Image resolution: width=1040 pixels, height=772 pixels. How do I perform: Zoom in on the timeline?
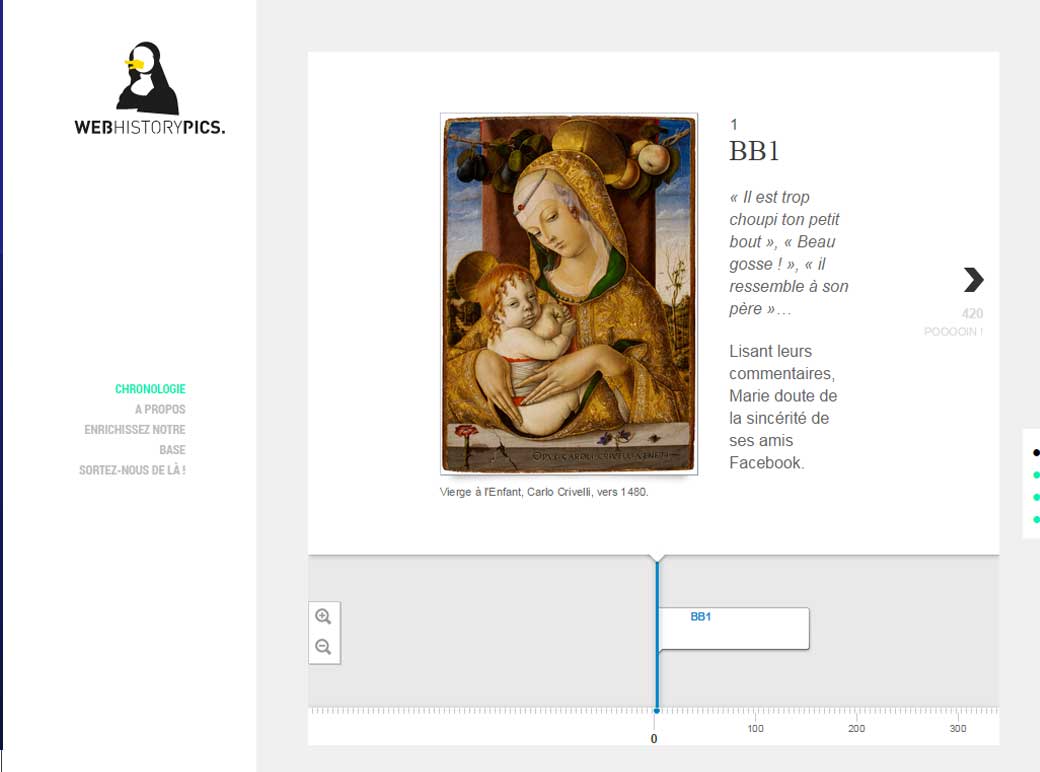323,617
